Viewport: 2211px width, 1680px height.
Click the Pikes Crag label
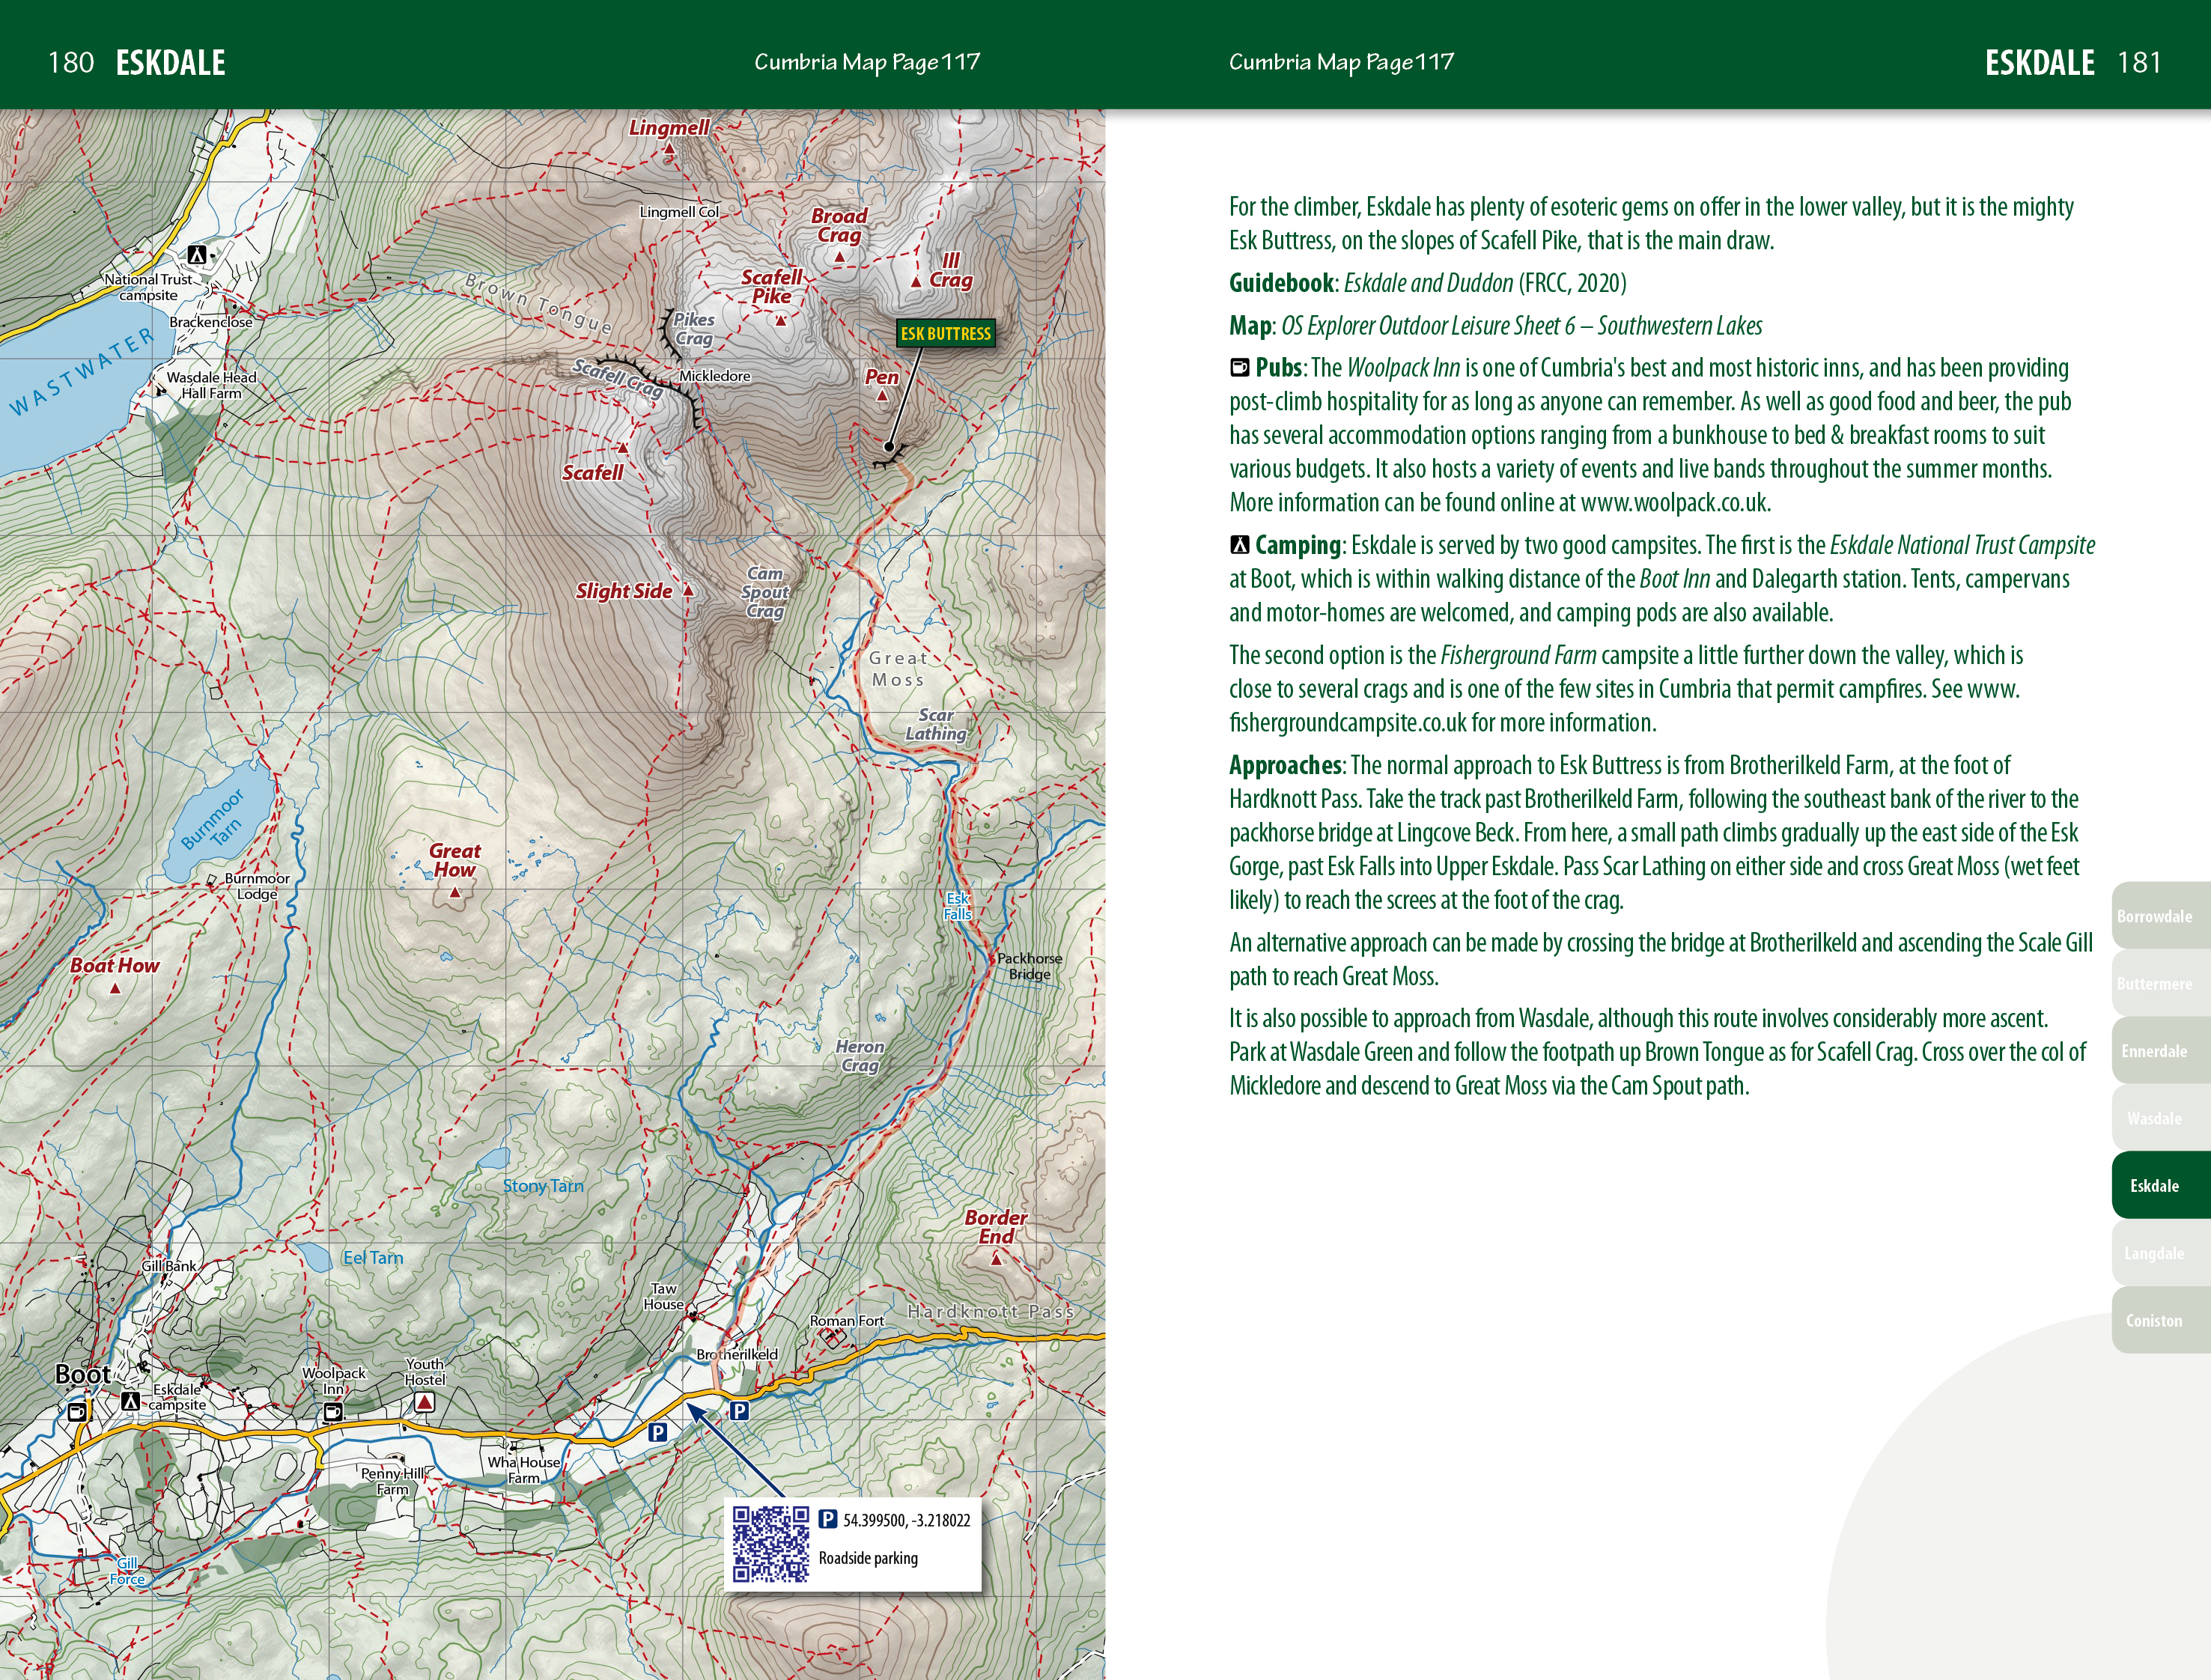point(694,329)
